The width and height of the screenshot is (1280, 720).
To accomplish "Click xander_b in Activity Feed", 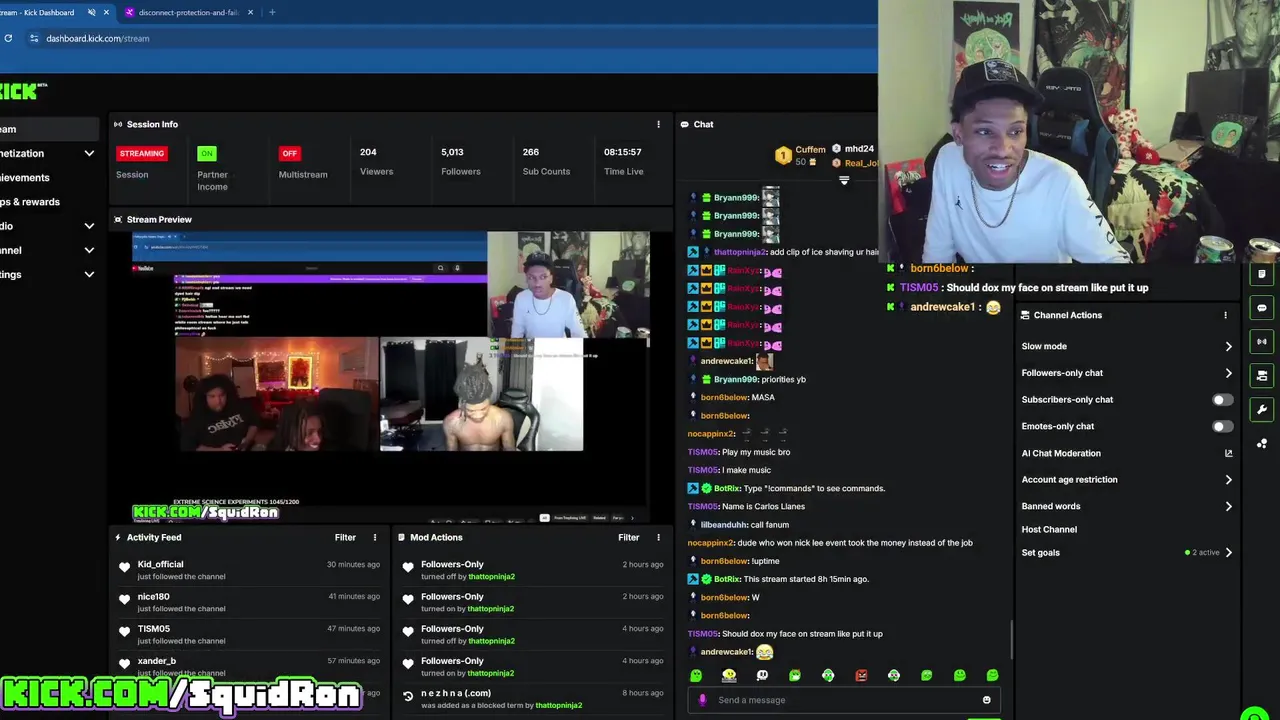I will click(157, 660).
